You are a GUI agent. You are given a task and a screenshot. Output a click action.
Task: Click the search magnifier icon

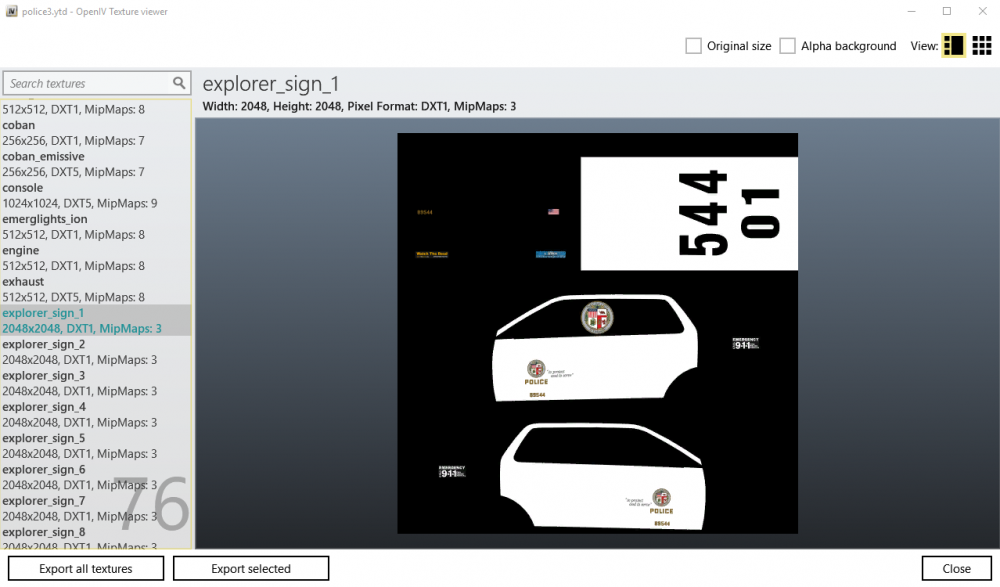point(180,83)
